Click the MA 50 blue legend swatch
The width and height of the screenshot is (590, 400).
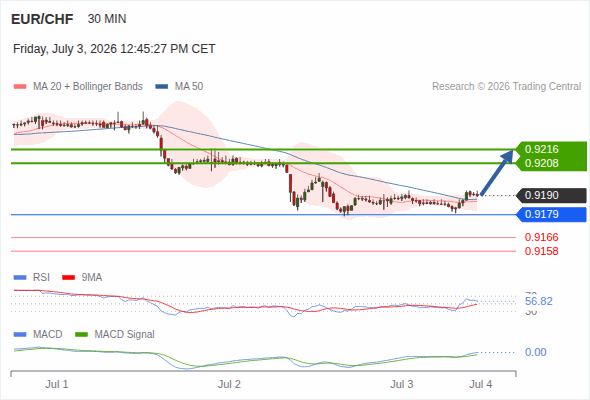(x=162, y=87)
